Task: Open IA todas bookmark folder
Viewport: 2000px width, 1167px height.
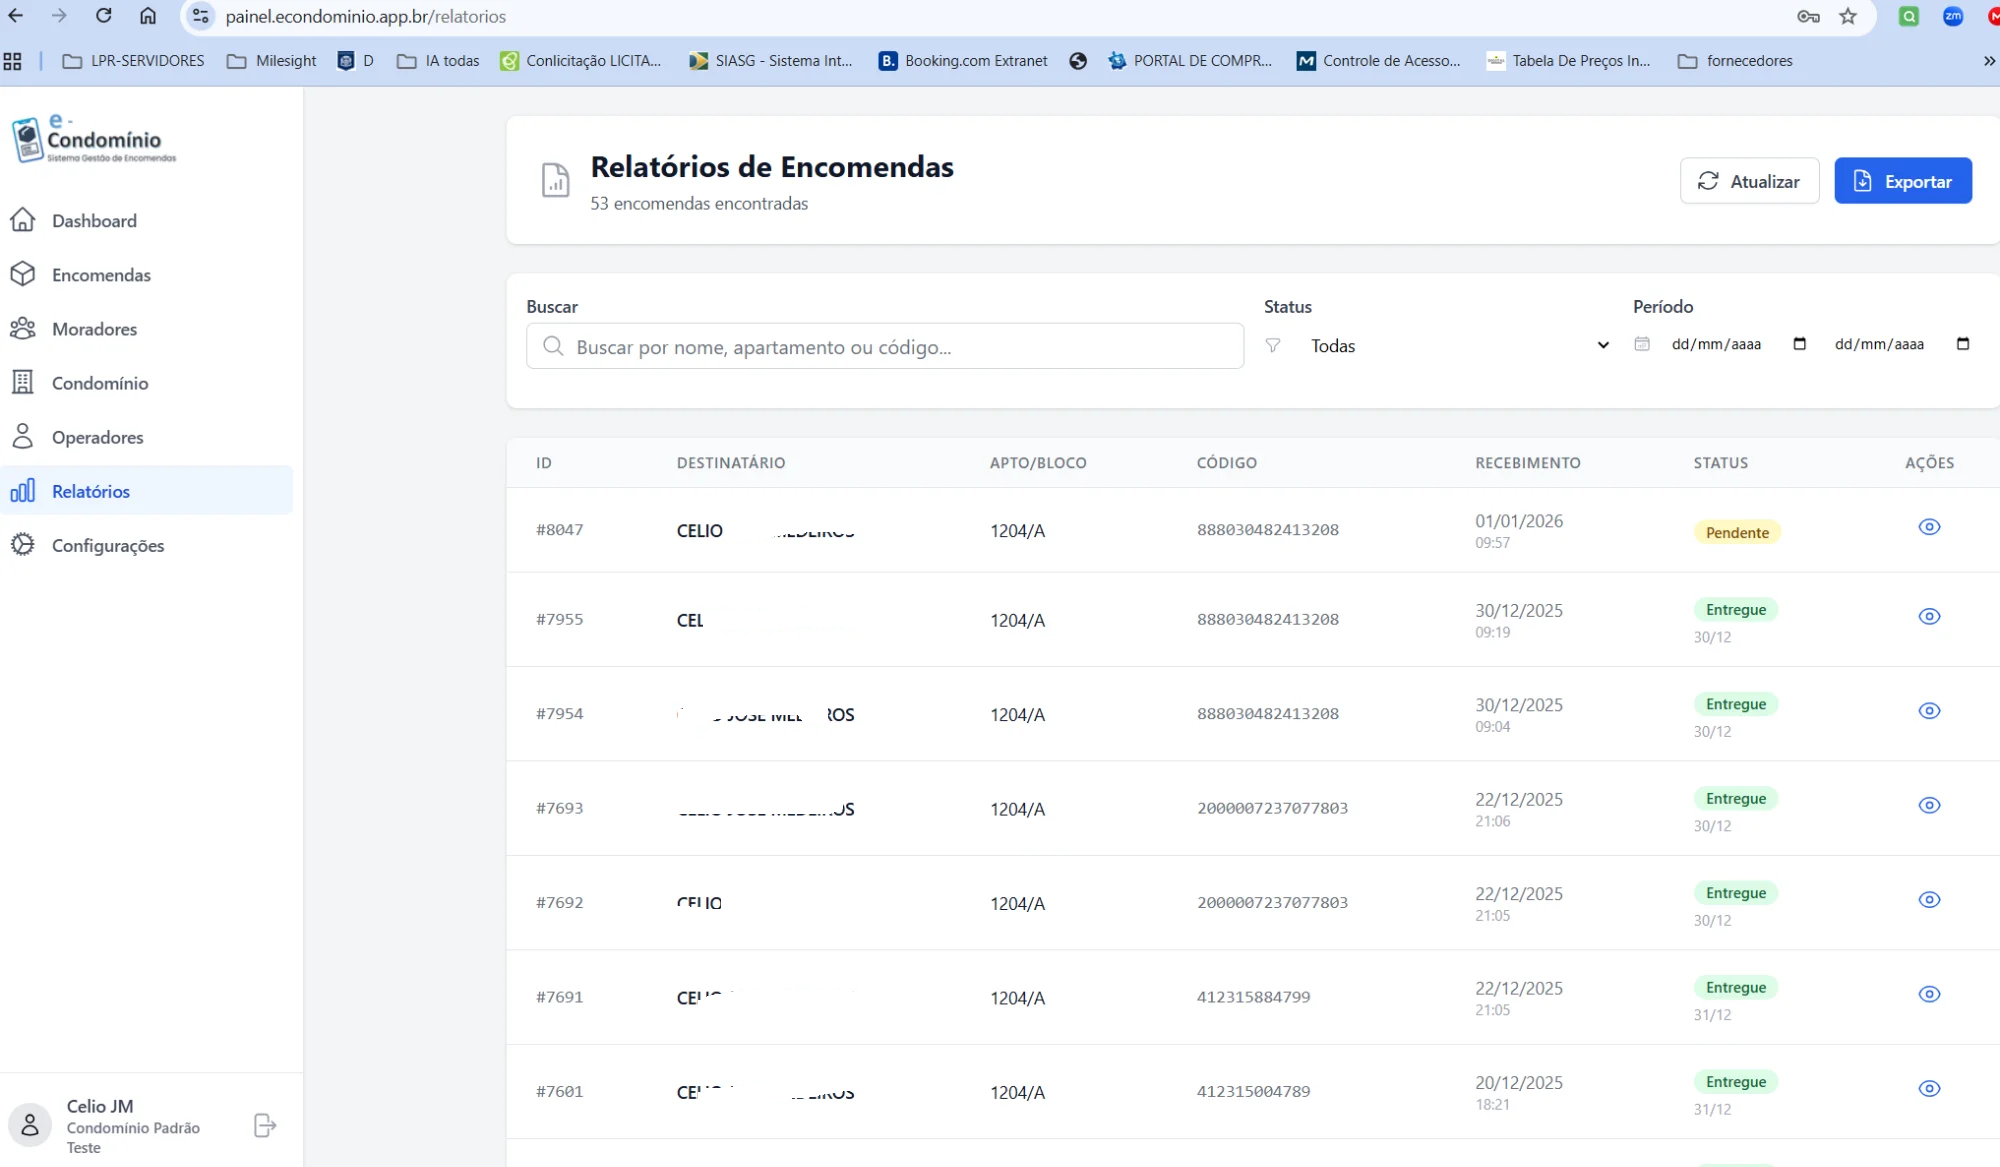Action: point(438,61)
